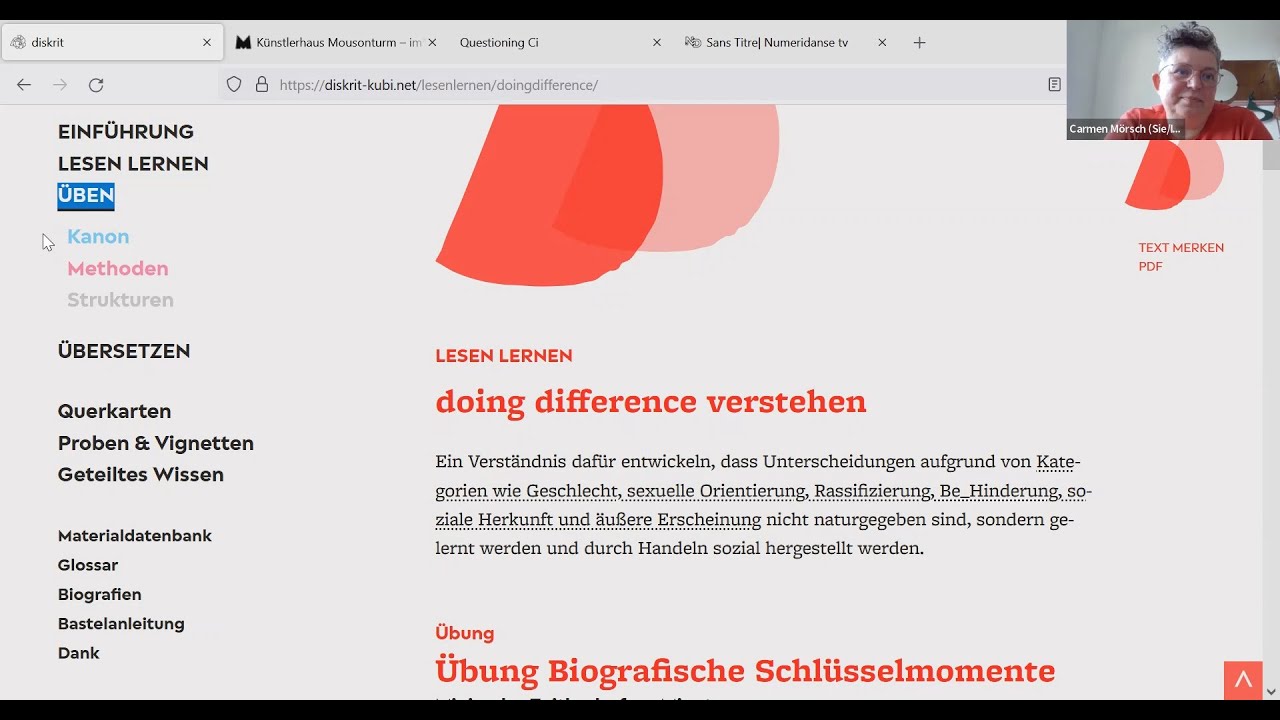Viewport: 1280px width, 720px height.
Task: Open Proben & Vignetten link
Action: 156,443
